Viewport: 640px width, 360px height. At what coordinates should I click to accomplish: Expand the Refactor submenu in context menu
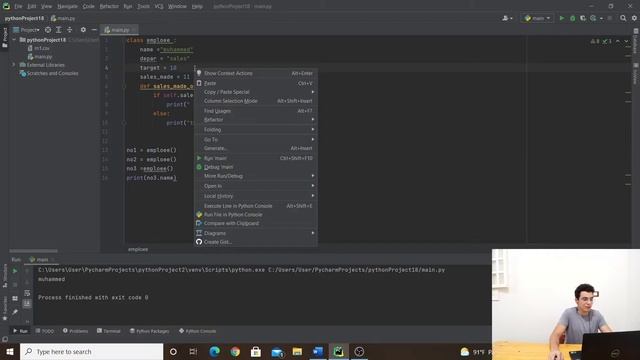coord(256,120)
